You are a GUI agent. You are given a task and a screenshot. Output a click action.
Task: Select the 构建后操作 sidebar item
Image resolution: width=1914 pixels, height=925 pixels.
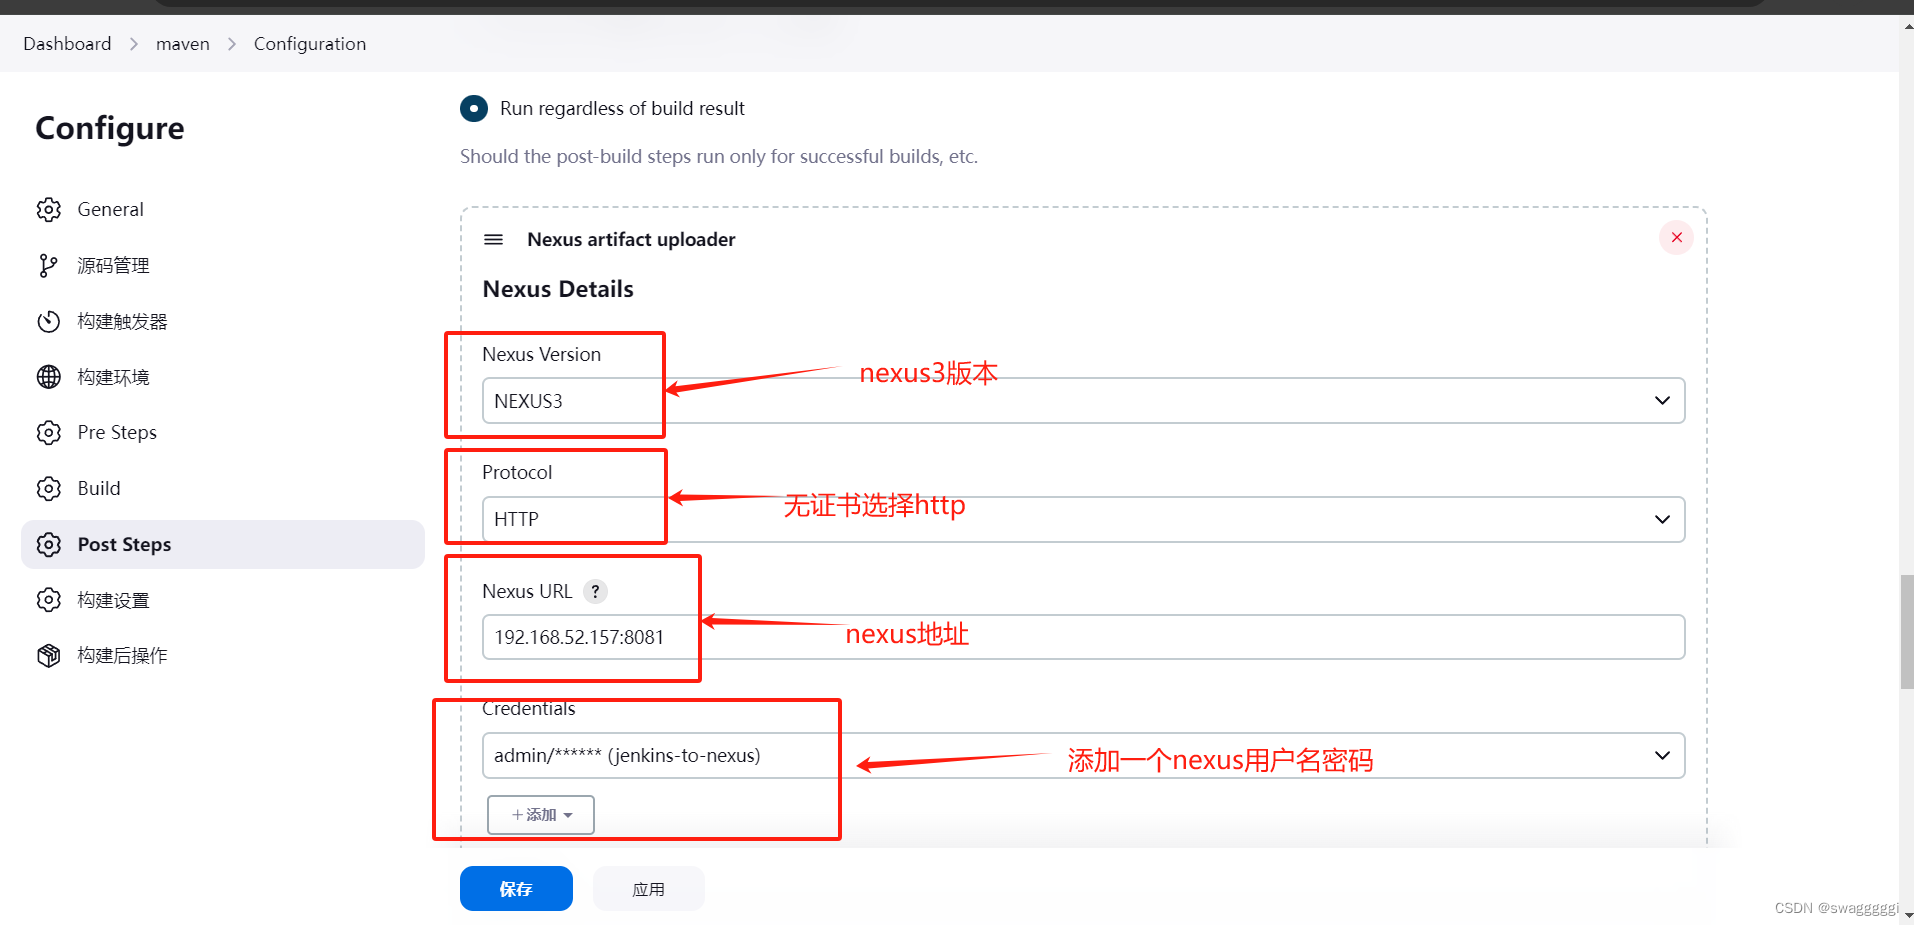pyautogui.click(x=121, y=655)
